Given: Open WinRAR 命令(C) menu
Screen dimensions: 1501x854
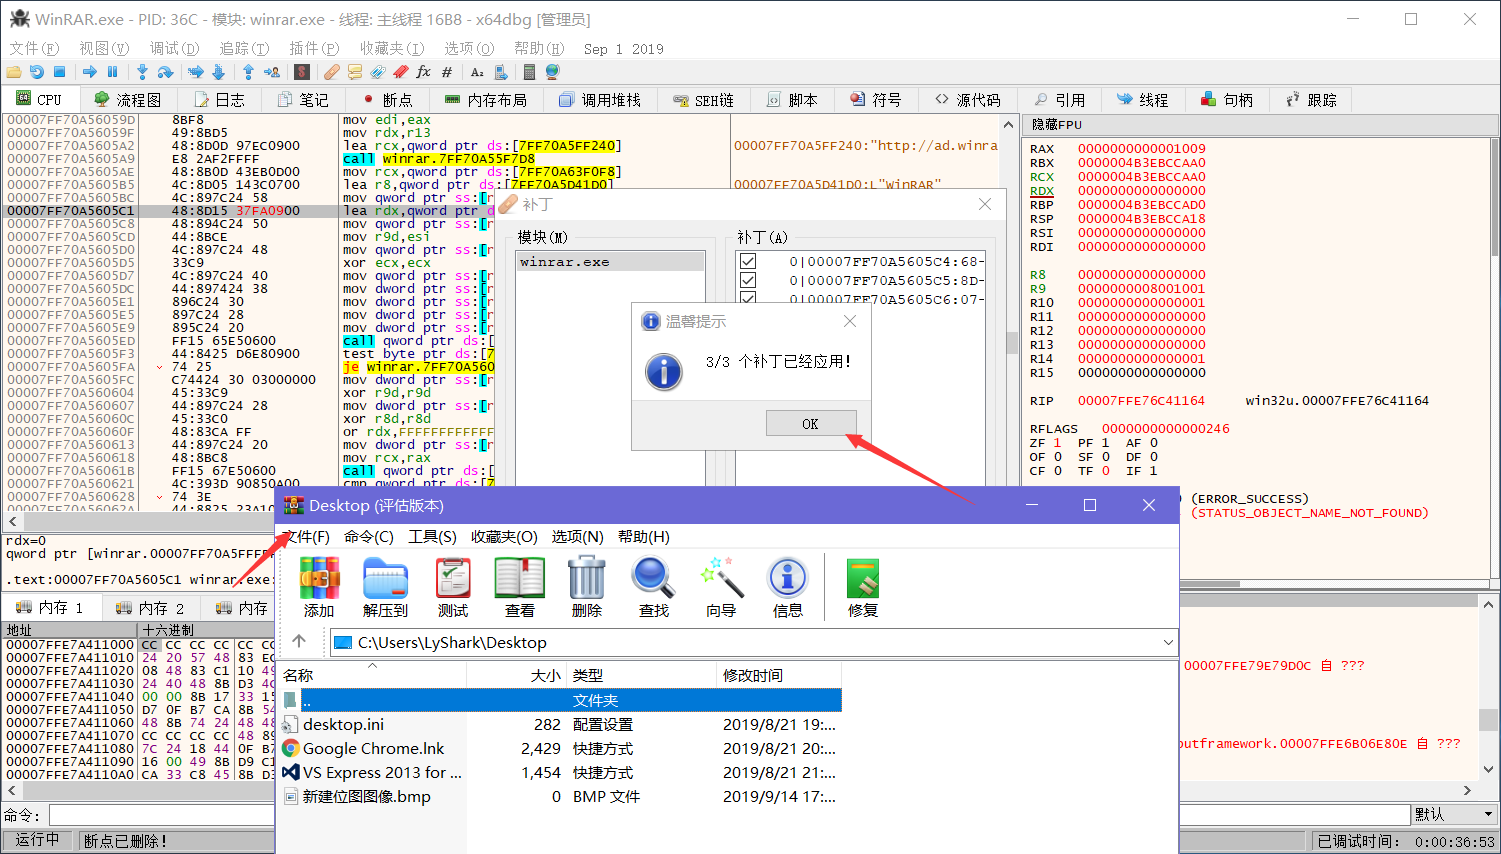Looking at the screenshot, I should coord(369,537).
